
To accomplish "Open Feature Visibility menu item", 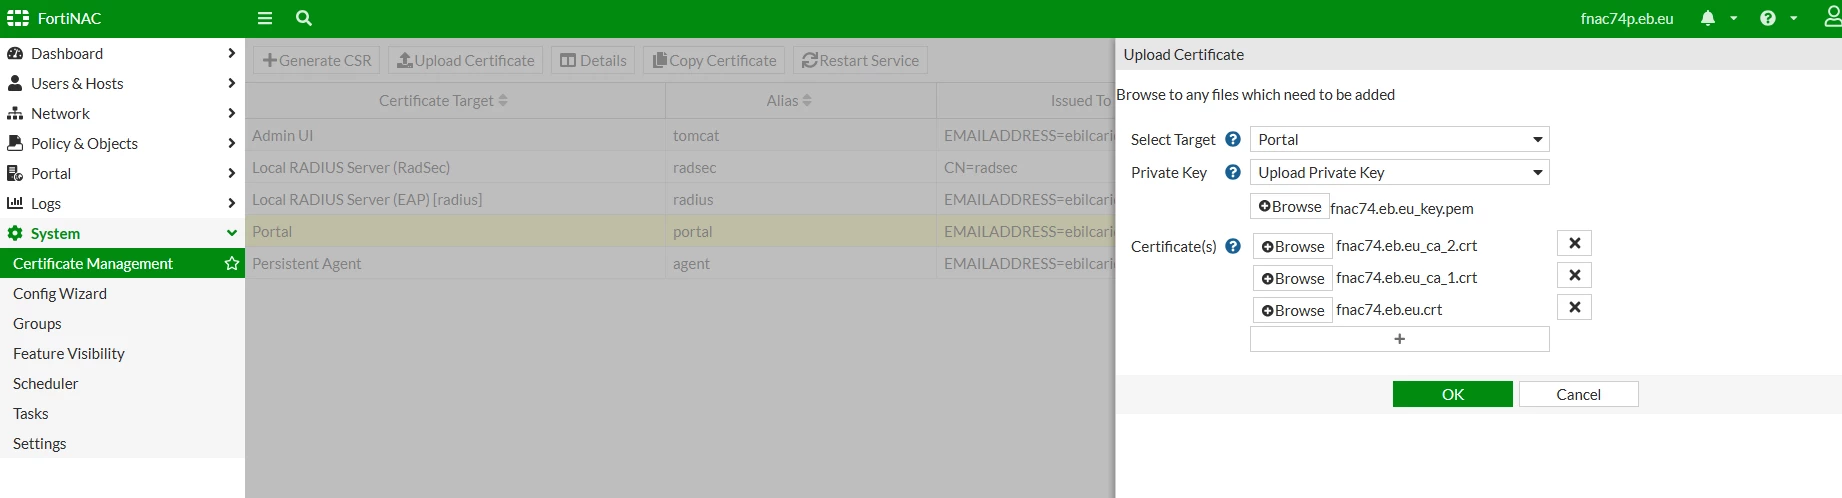I will point(122,354).
